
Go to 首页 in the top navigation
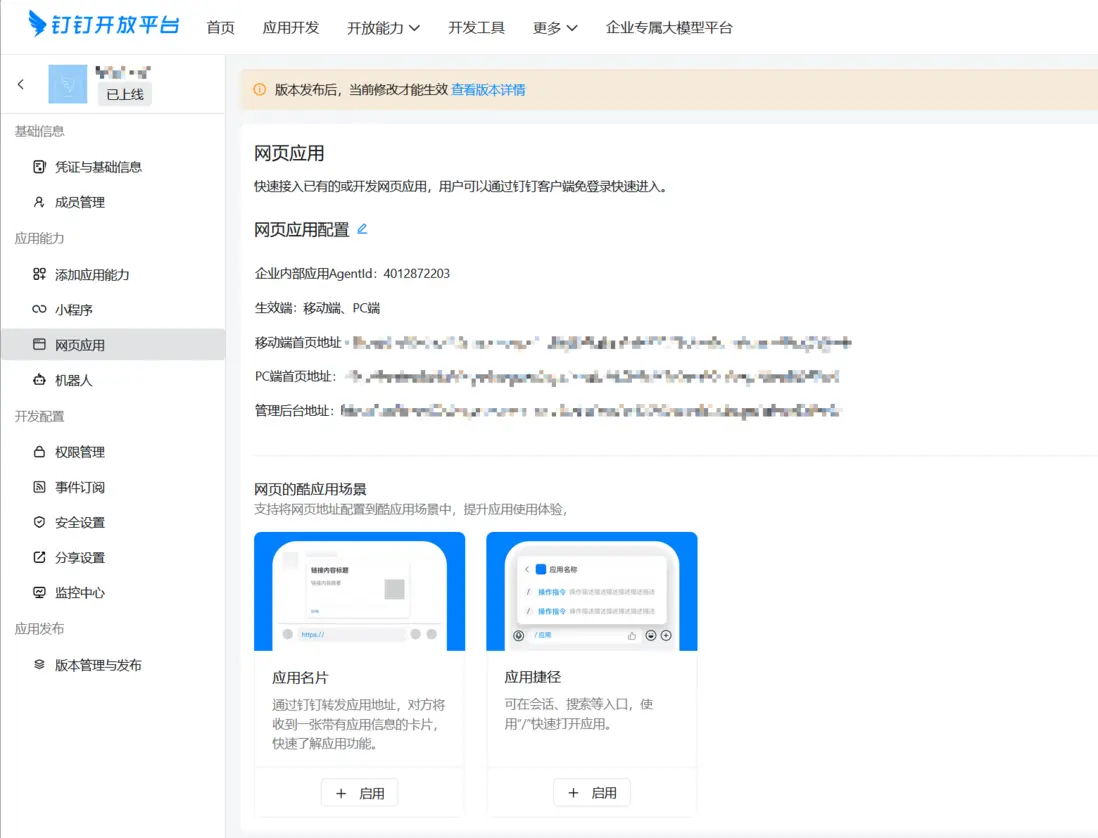[220, 28]
